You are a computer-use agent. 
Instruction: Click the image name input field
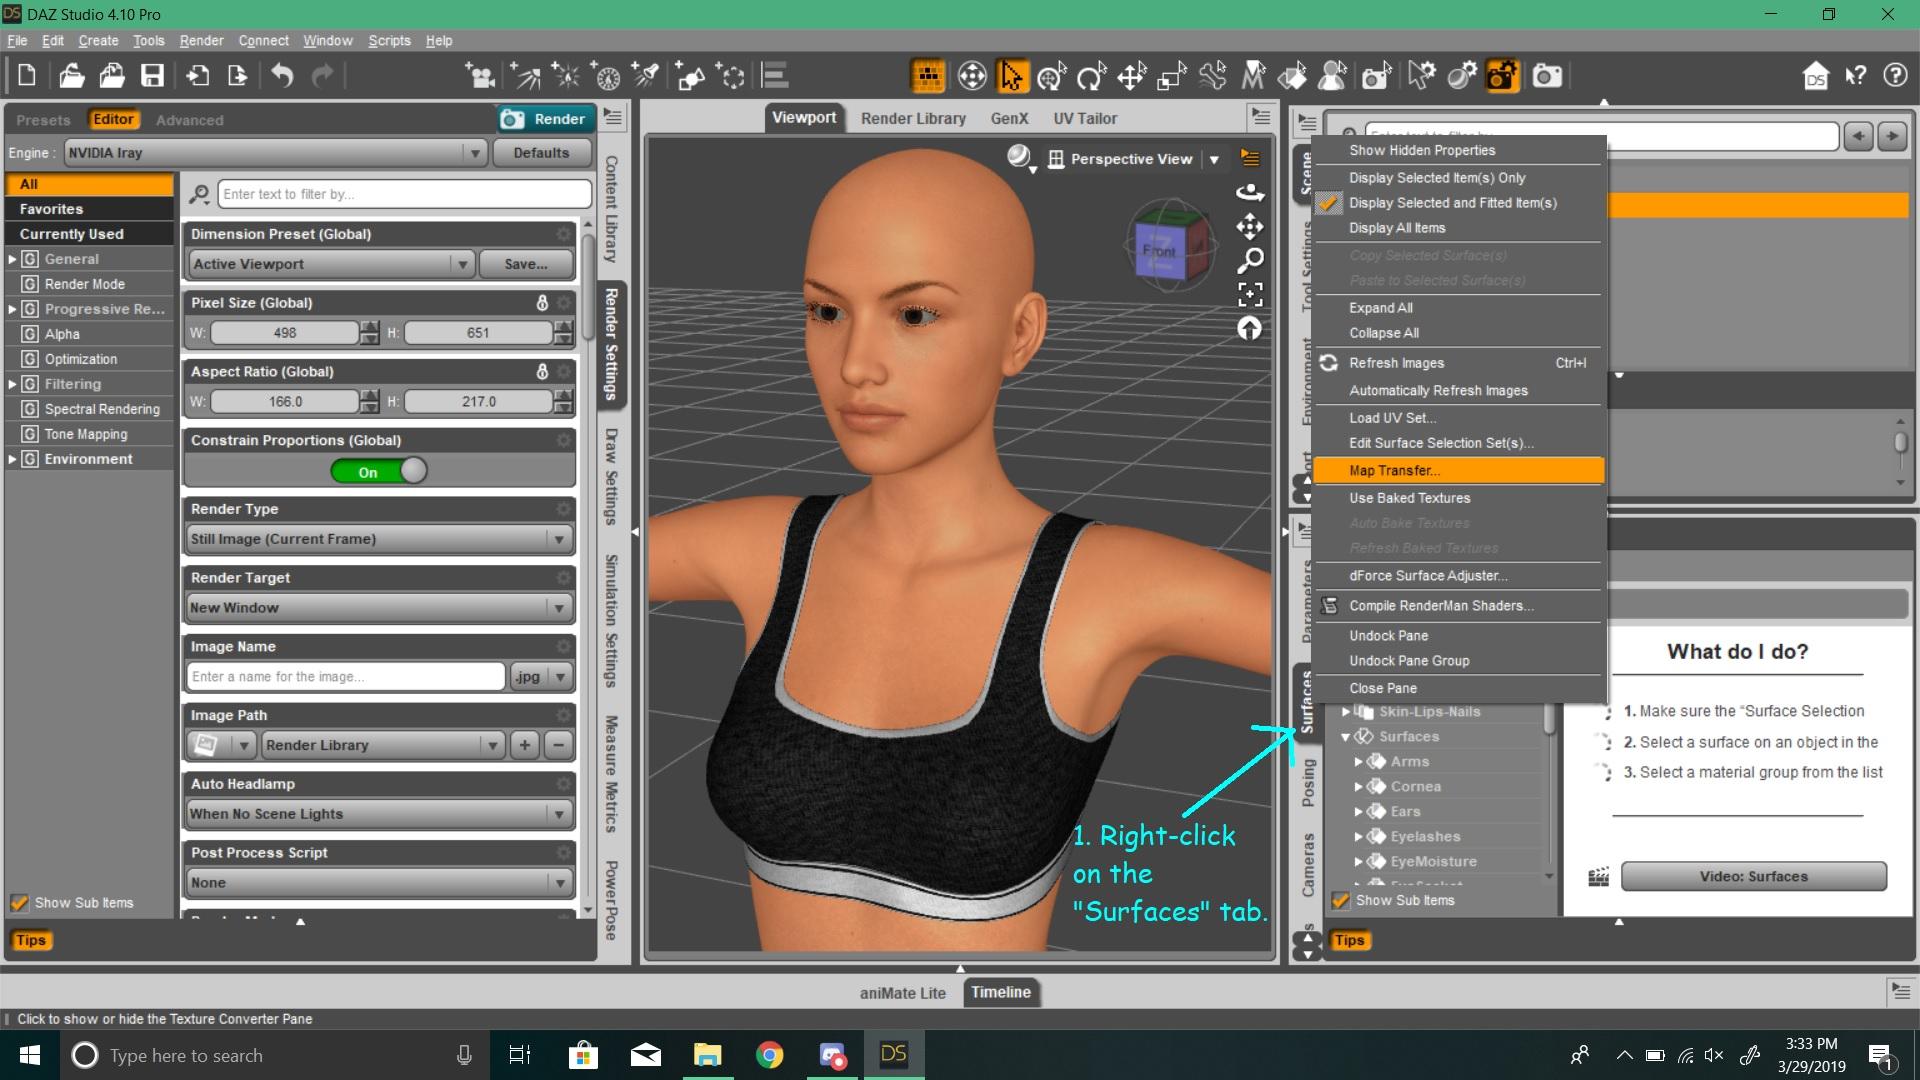345,677
